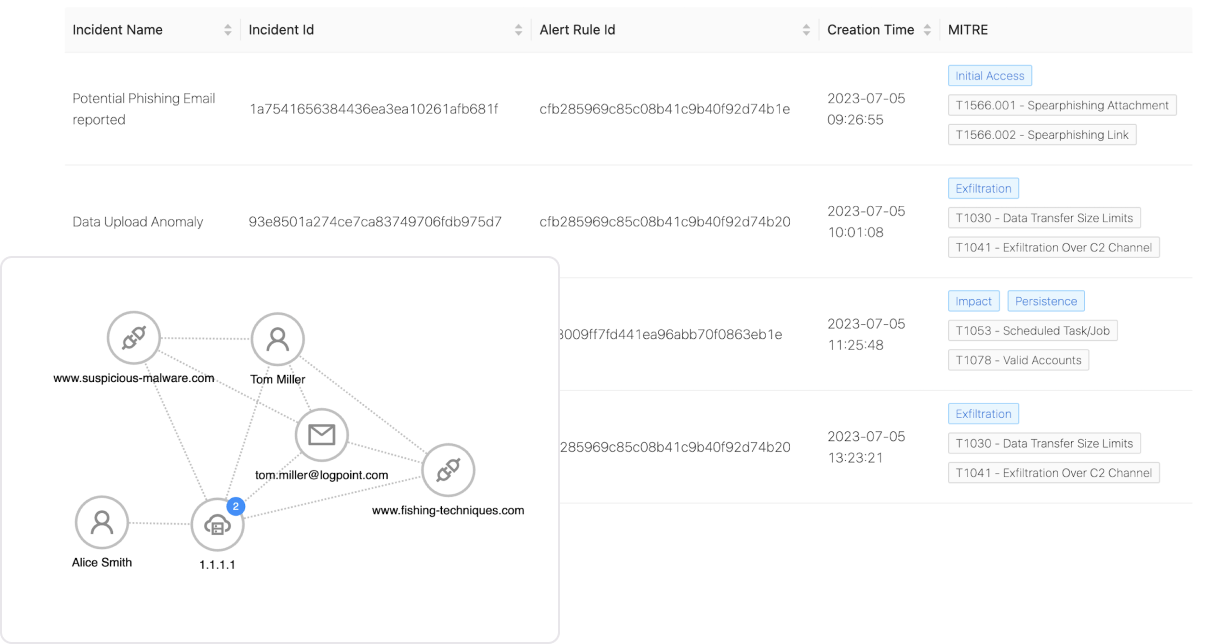
Task: Sort the table by Incident Id
Action: (518, 30)
